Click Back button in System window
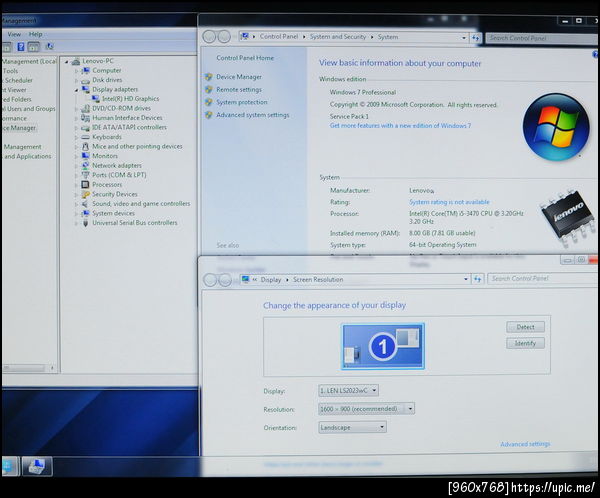This screenshot has width=600, height=498. 209,37
